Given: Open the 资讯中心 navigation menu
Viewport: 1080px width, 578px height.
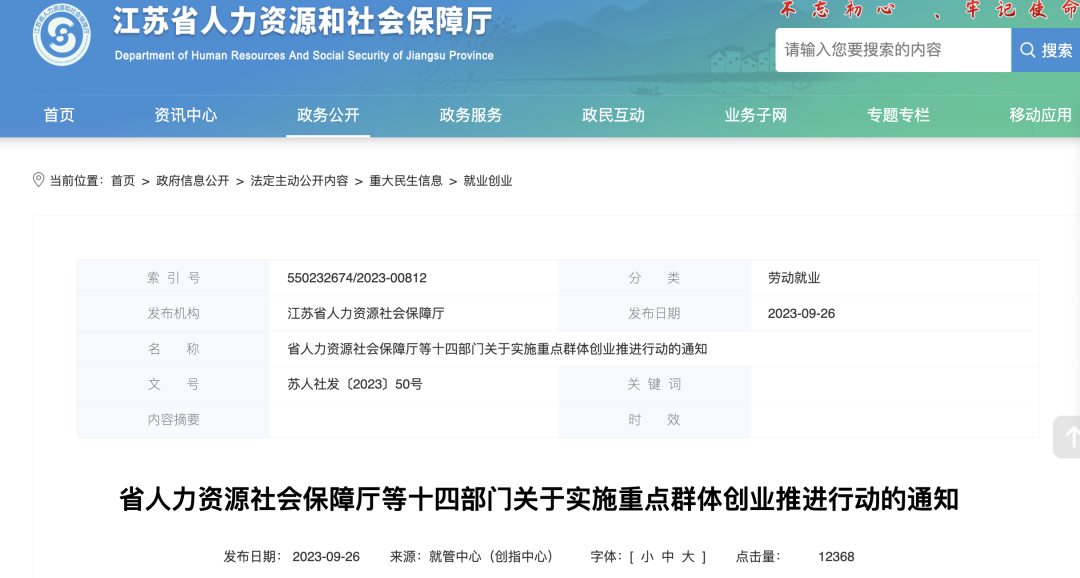Looking at the screenshot, I should pyautogui.click(x=185, y=115).
